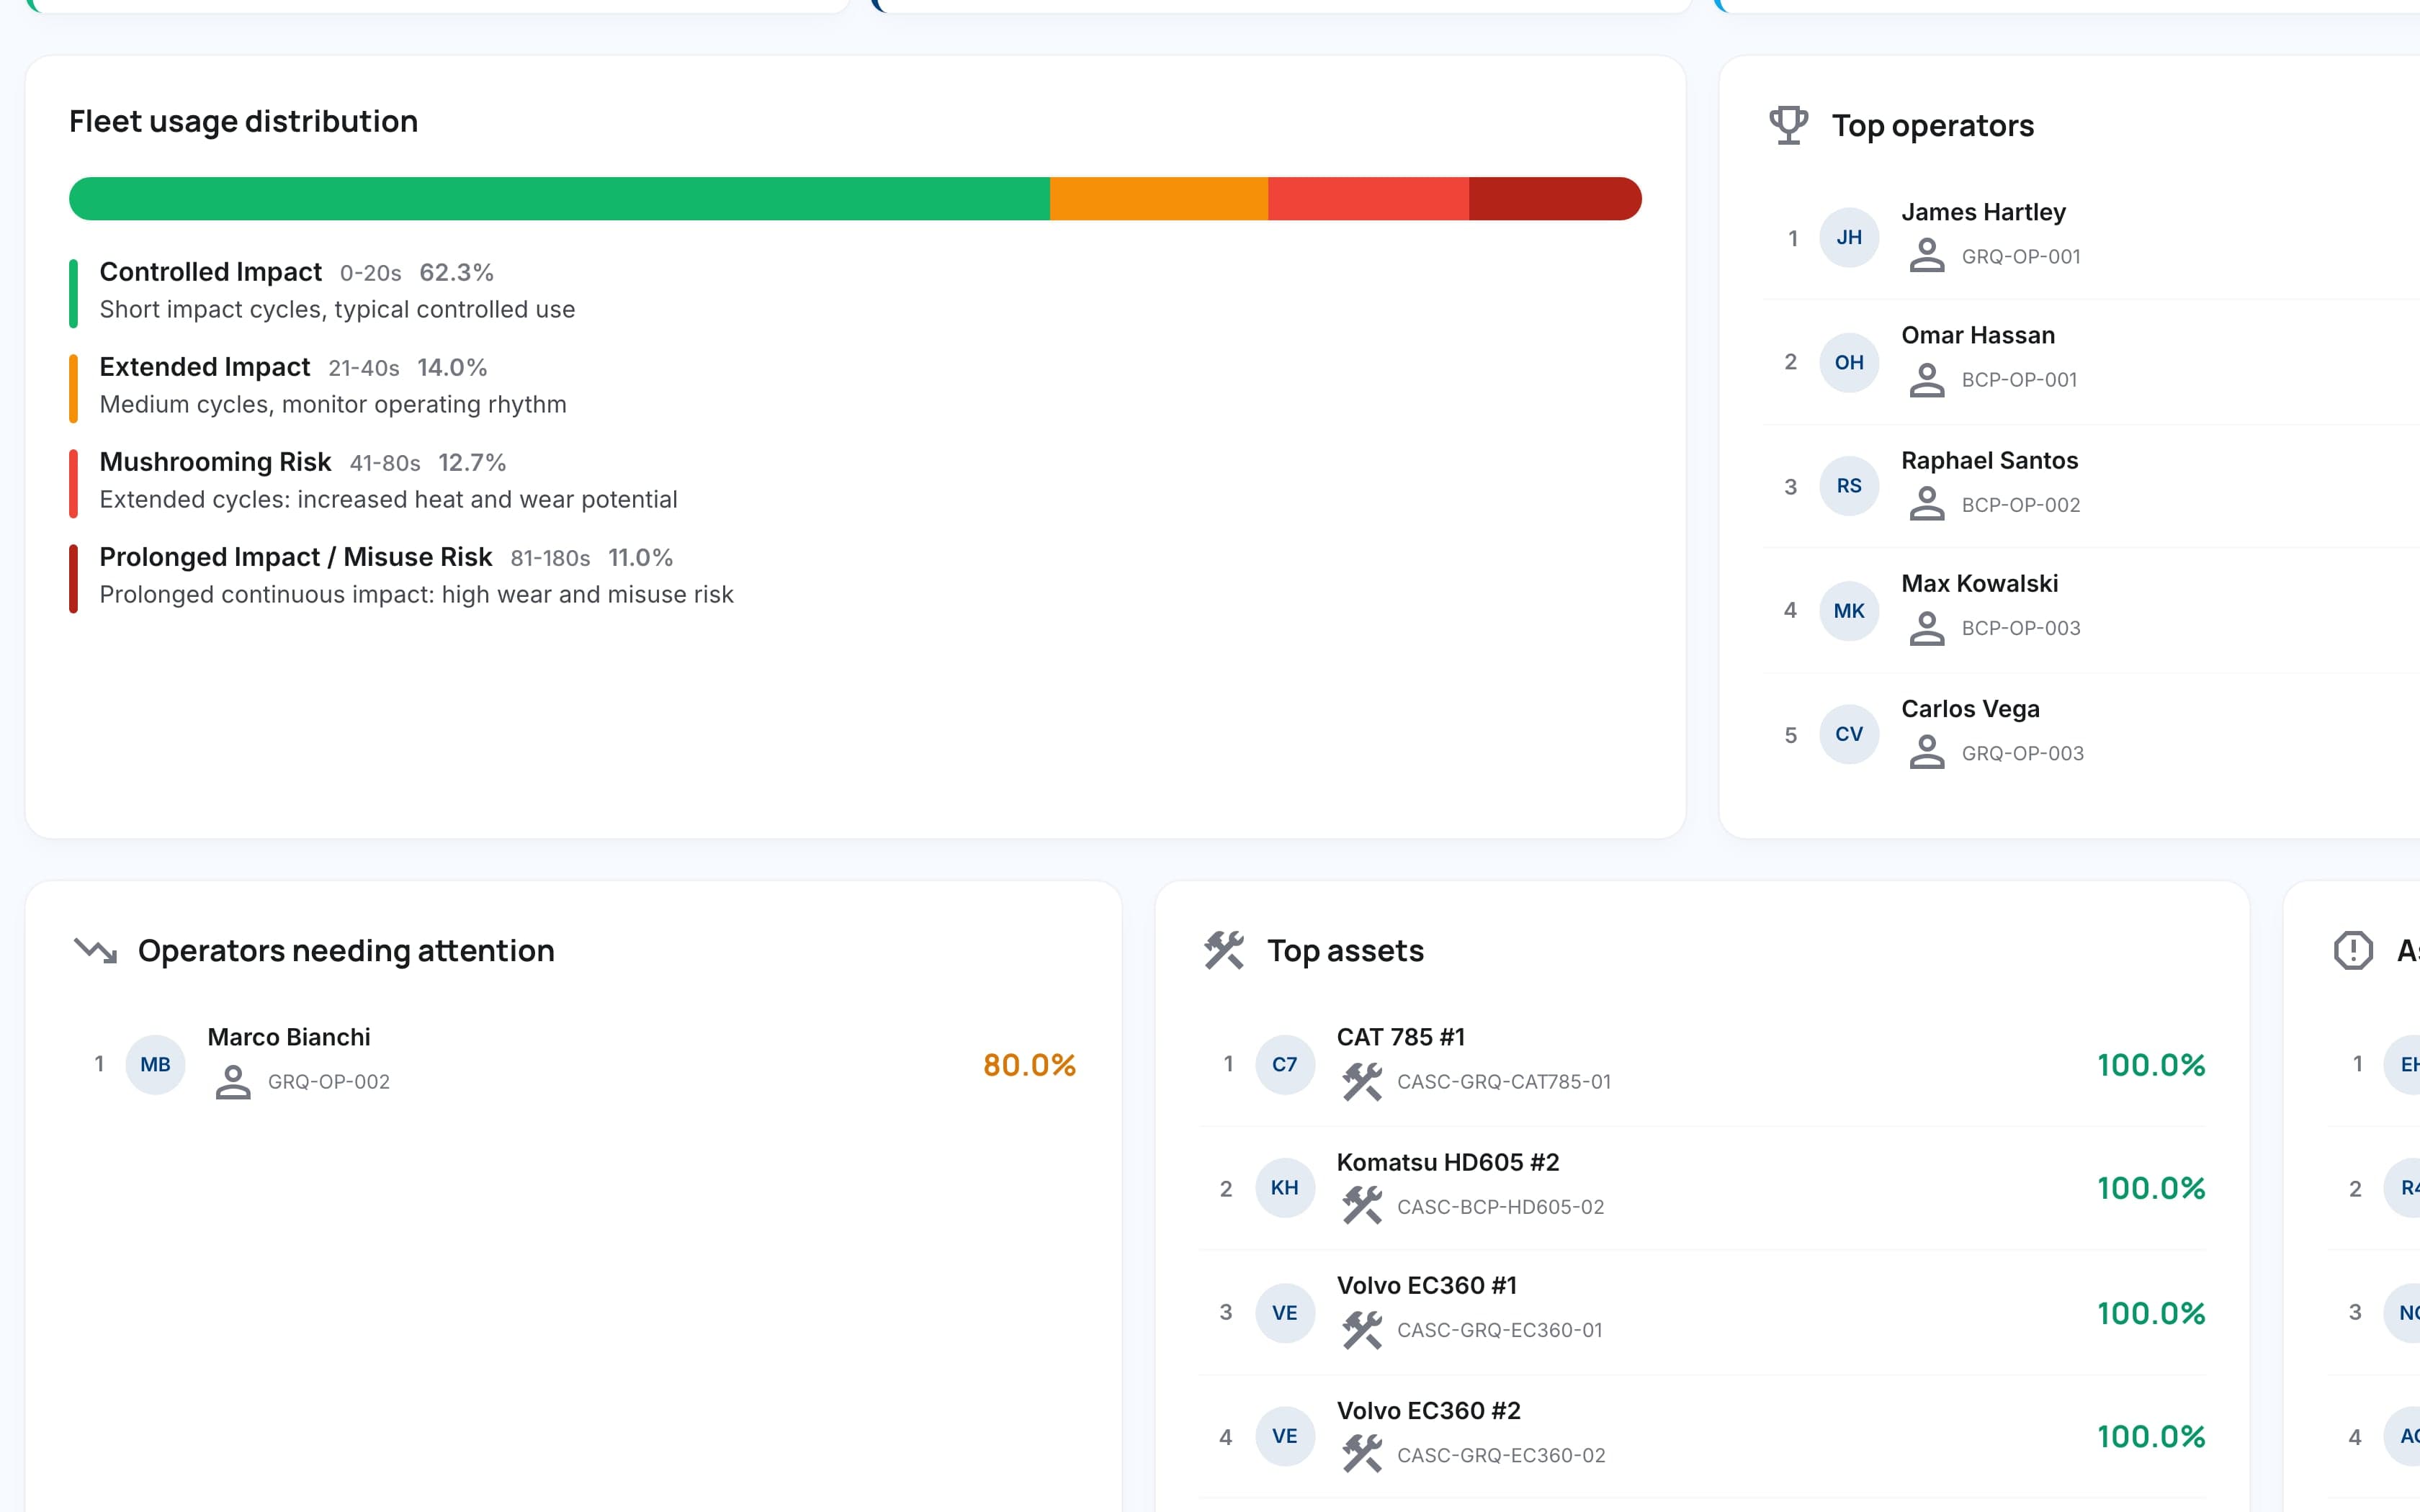Open operator Raphael Santos
The height and width of the screenshot is (1512, 2420).
click(x=2092, y=486)
